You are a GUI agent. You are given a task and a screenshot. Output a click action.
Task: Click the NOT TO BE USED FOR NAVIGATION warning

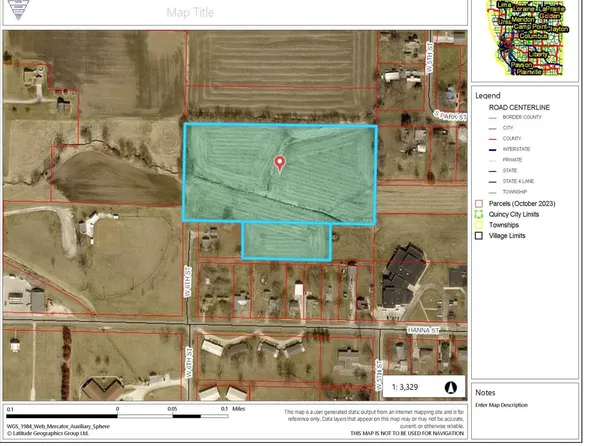click(x=407, y=433)
